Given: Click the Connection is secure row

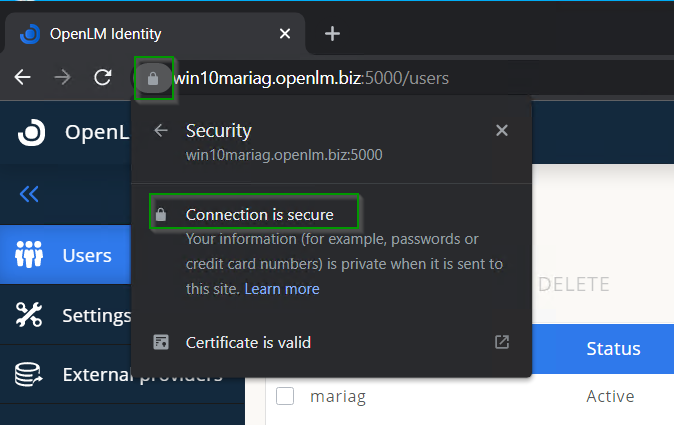Looking at the screenshot, I should coord(259,214).
